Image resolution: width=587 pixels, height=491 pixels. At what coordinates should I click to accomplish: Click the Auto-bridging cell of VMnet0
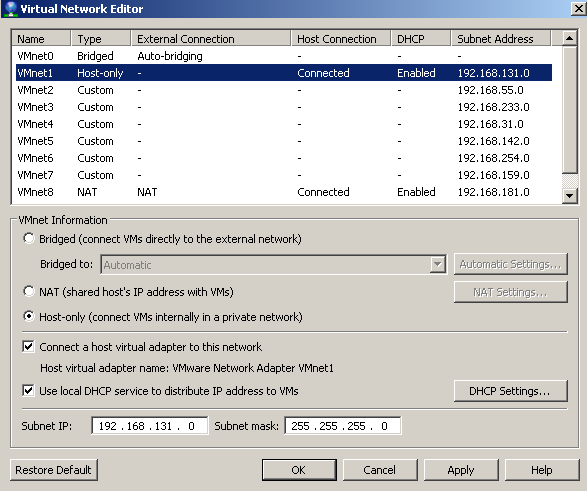(x=170, y=56)
